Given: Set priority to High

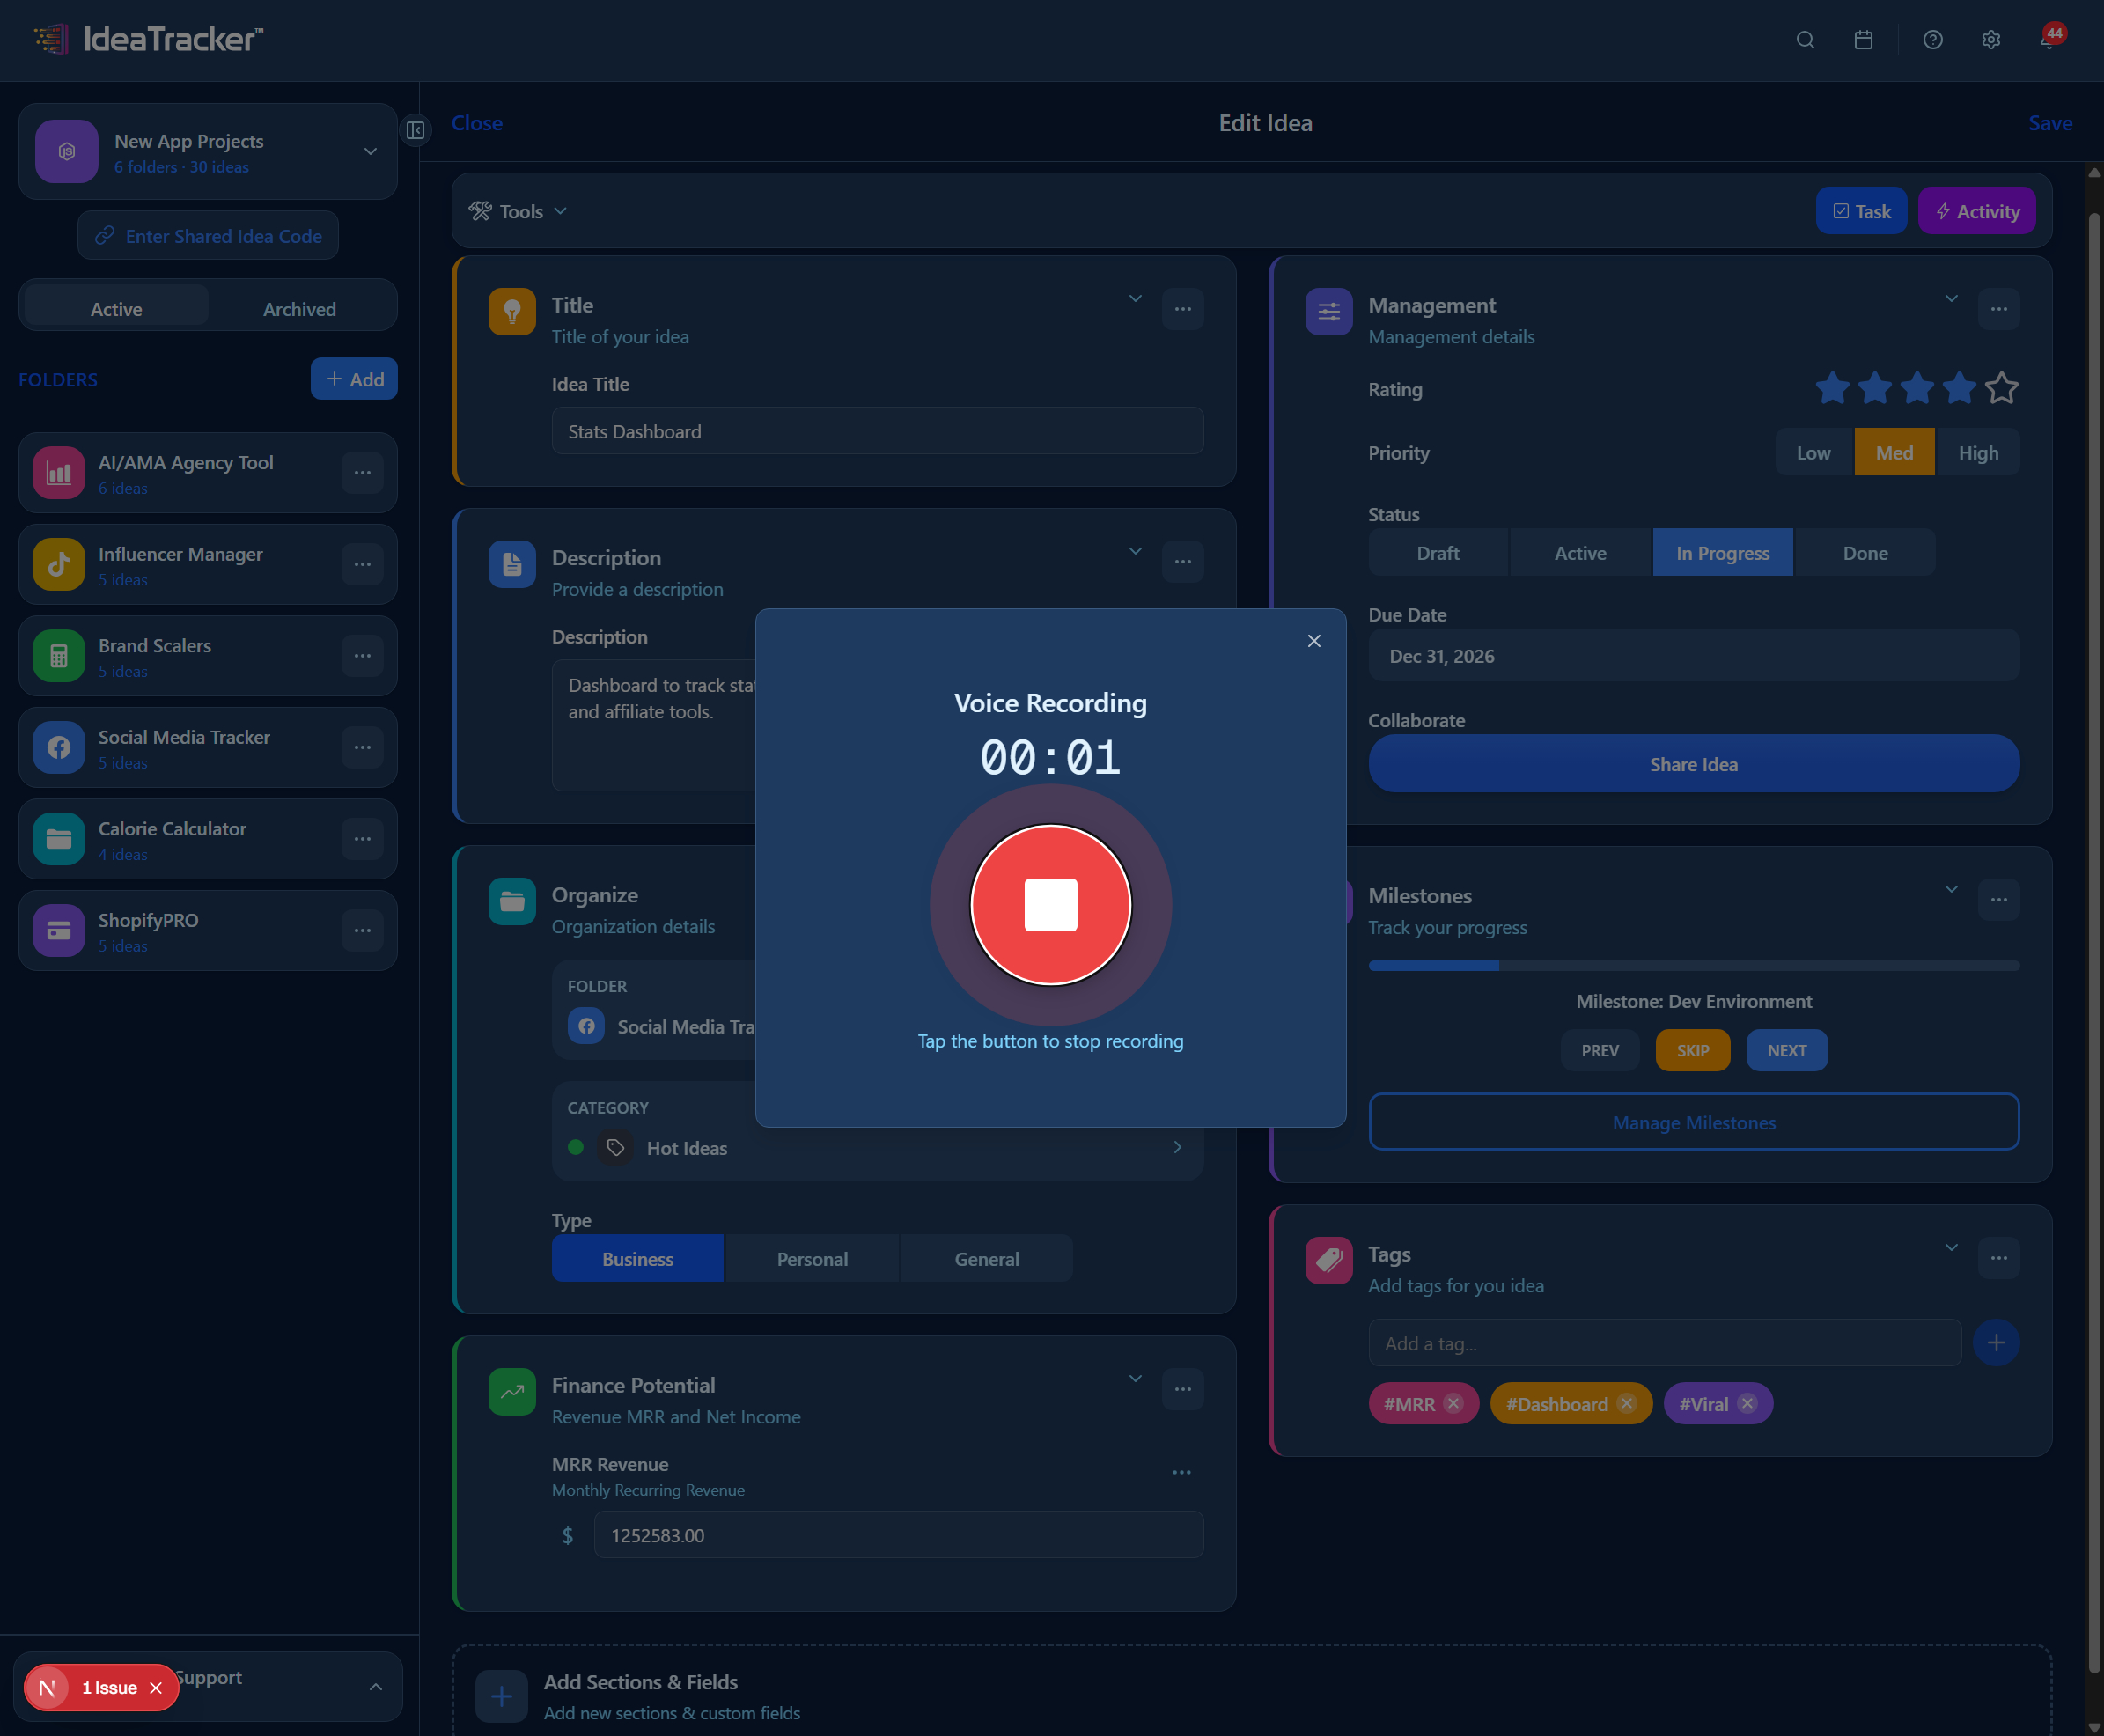Looking at the screenshot, I should pyautogui.click(x=1979, y=452).
